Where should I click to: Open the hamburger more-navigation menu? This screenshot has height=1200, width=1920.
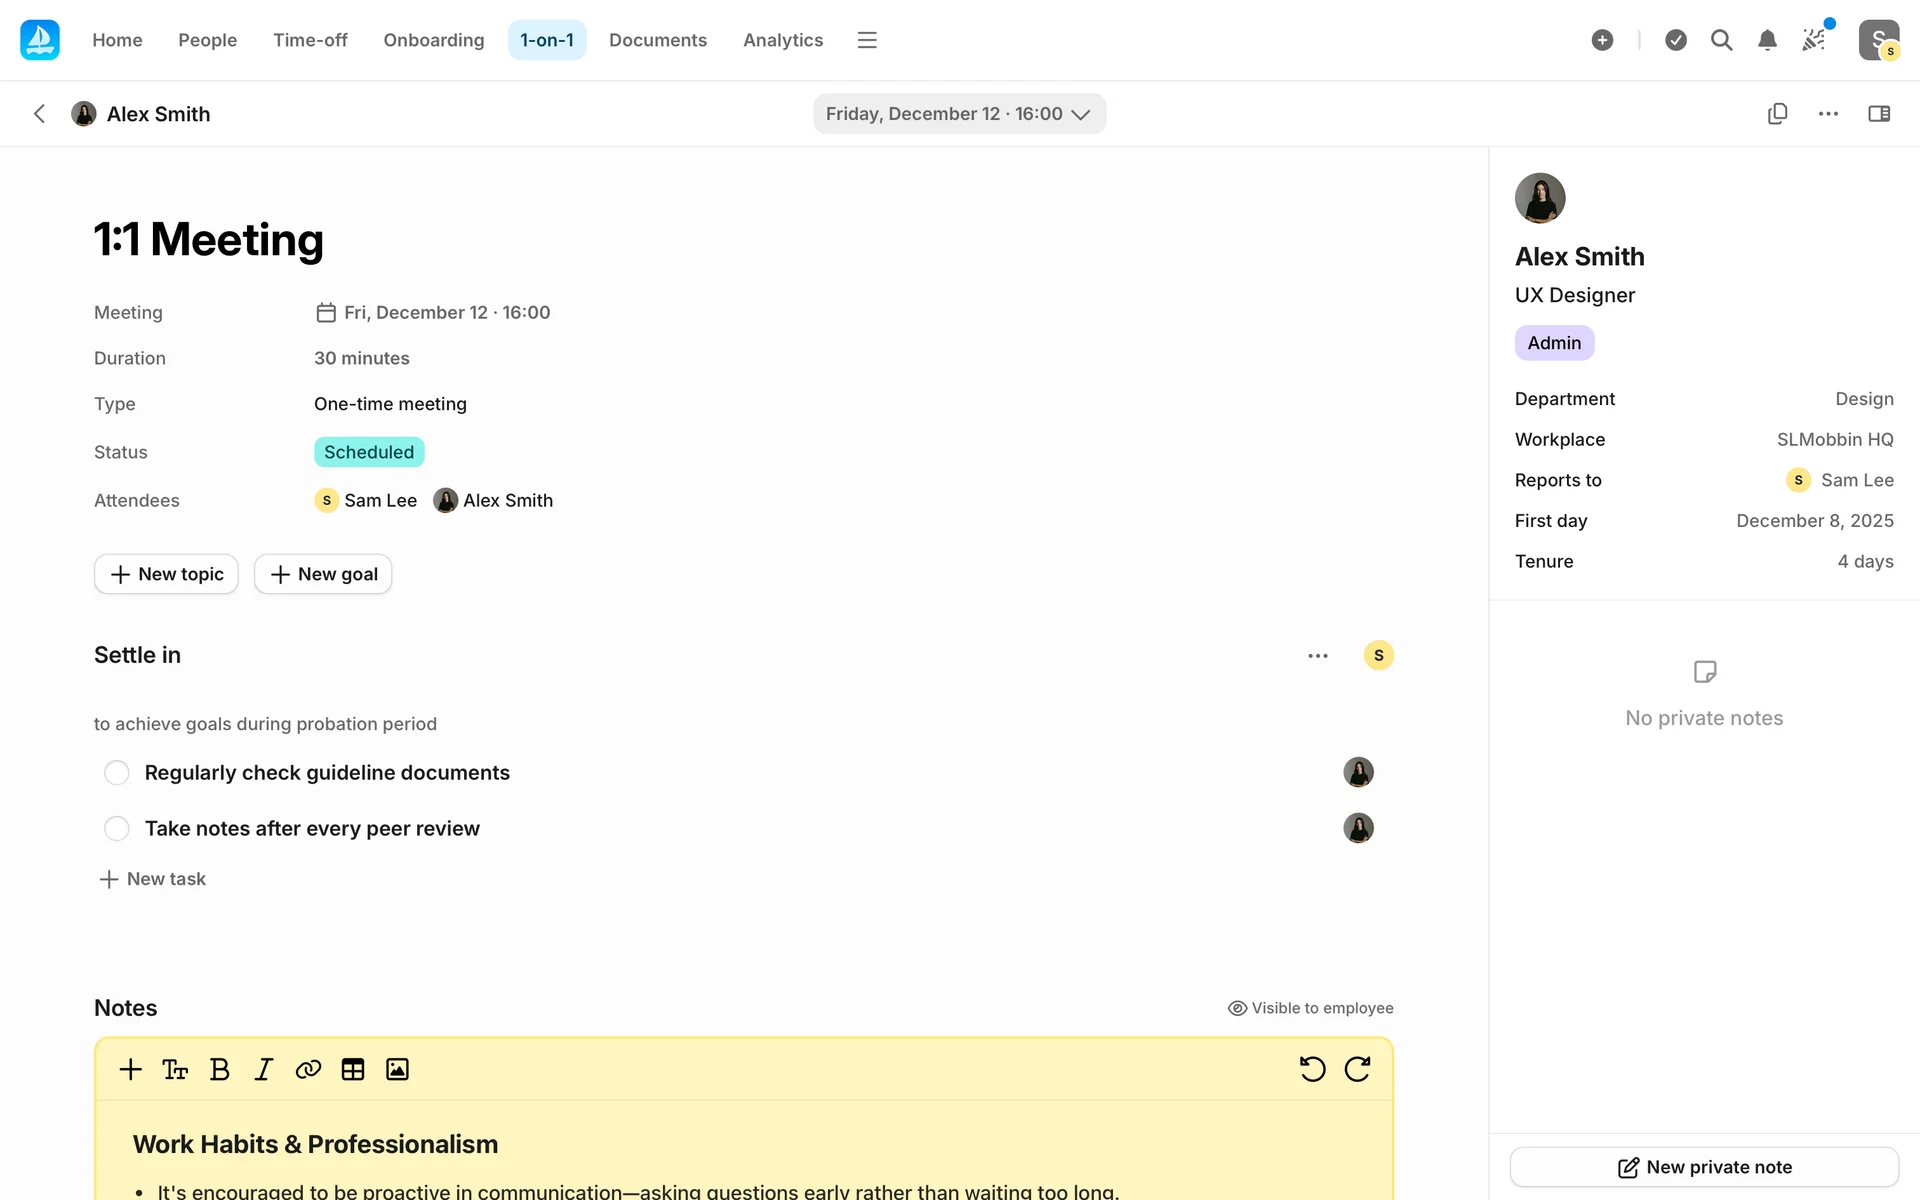pyautogui.click(x=867, y=40)
